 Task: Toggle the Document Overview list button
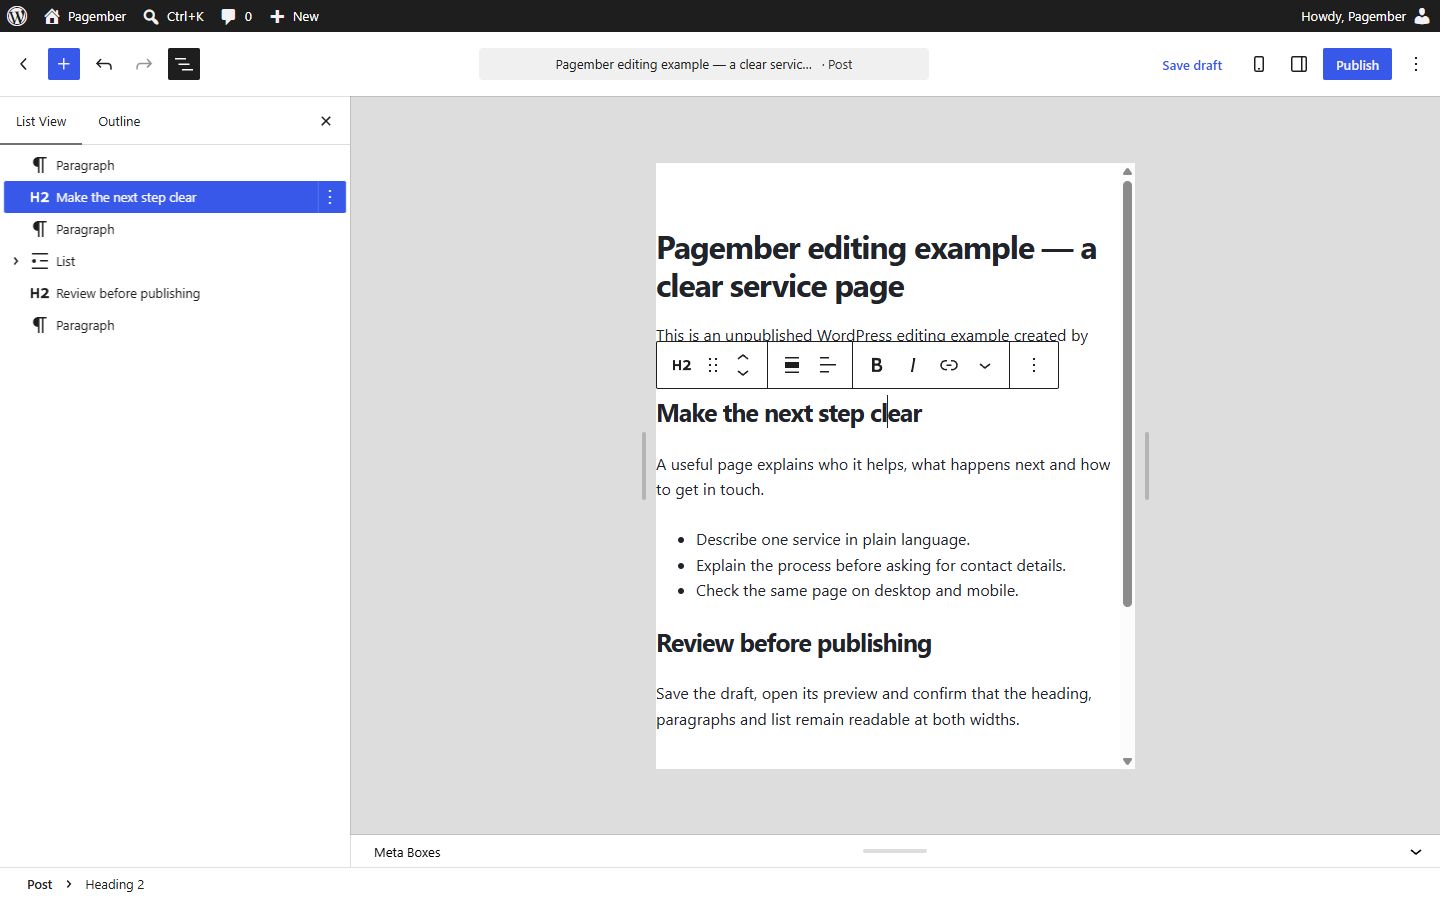[184, 64]
